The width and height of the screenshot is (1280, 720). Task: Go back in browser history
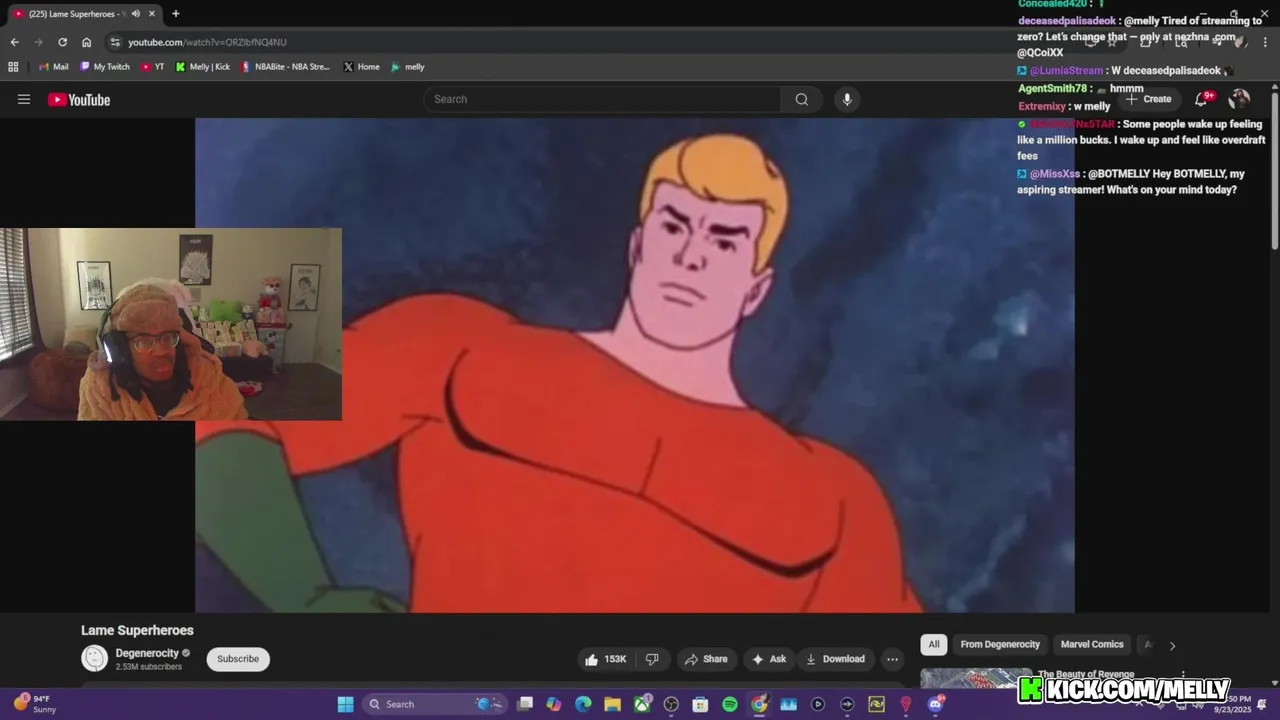click(x=14, y=42)
